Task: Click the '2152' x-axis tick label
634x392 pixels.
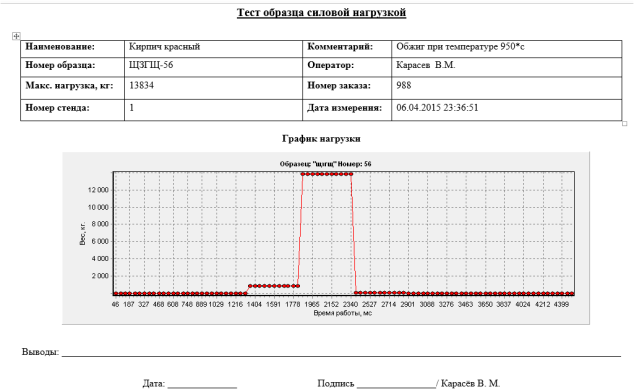Action: click(331, 304)
